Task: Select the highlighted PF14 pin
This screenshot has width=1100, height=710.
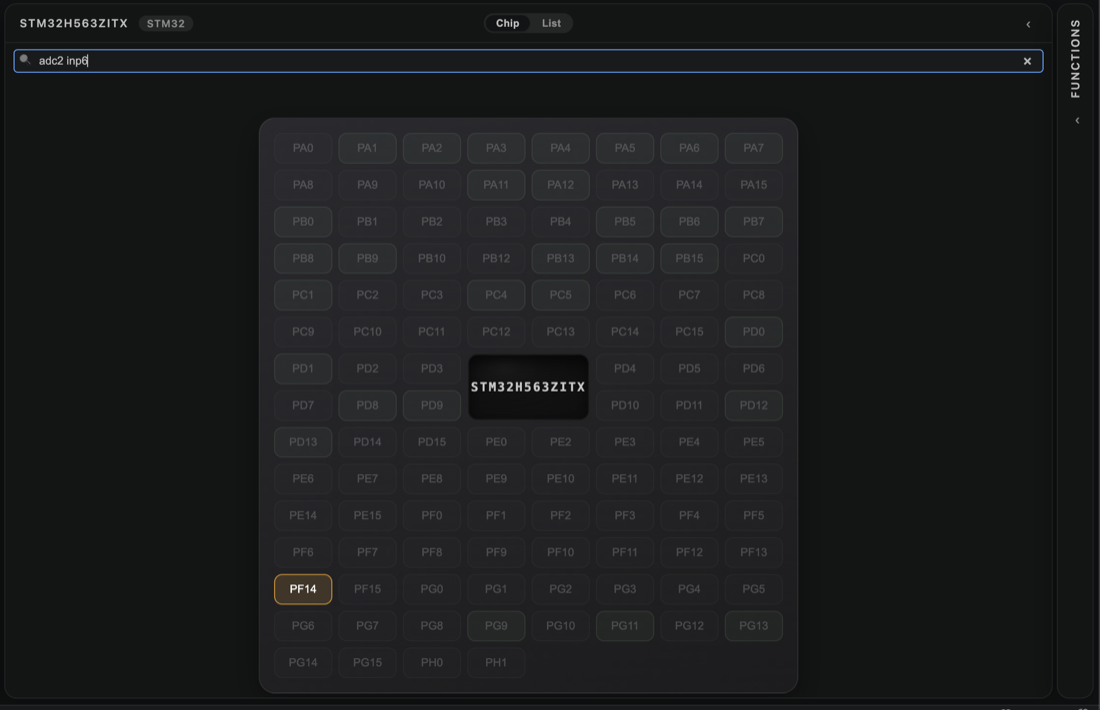Action: 303,589
